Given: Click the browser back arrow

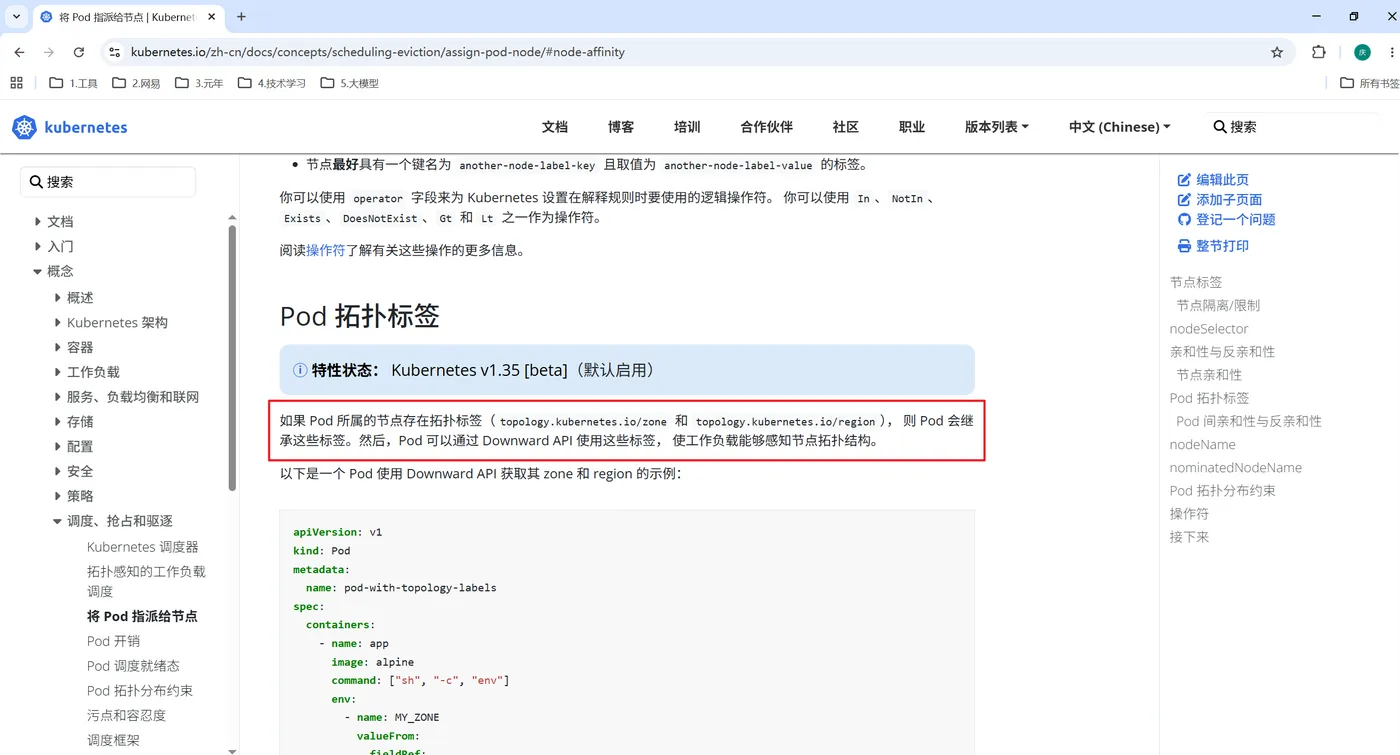Looking at the screenshot, I should [19, 52].
